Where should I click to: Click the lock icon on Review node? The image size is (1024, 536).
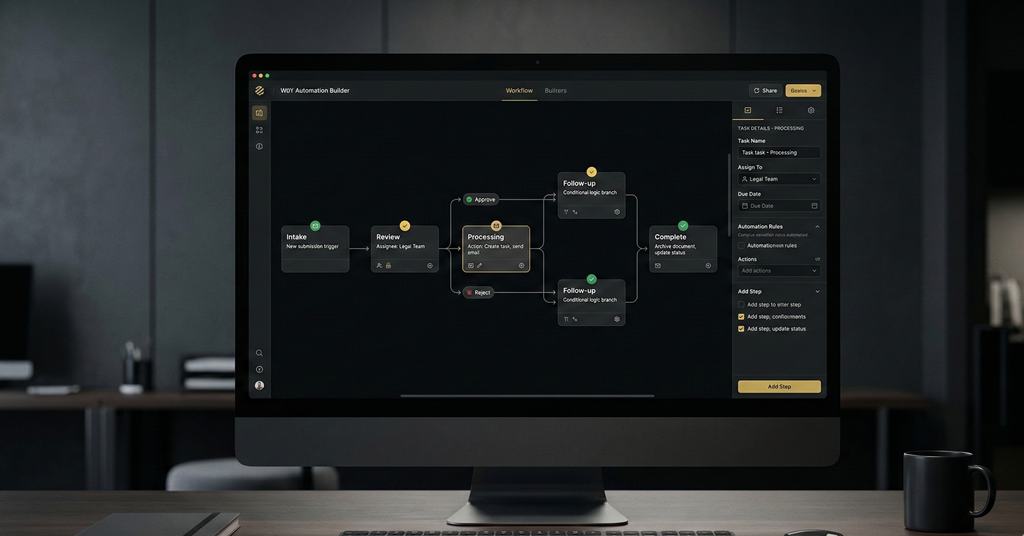388,266
